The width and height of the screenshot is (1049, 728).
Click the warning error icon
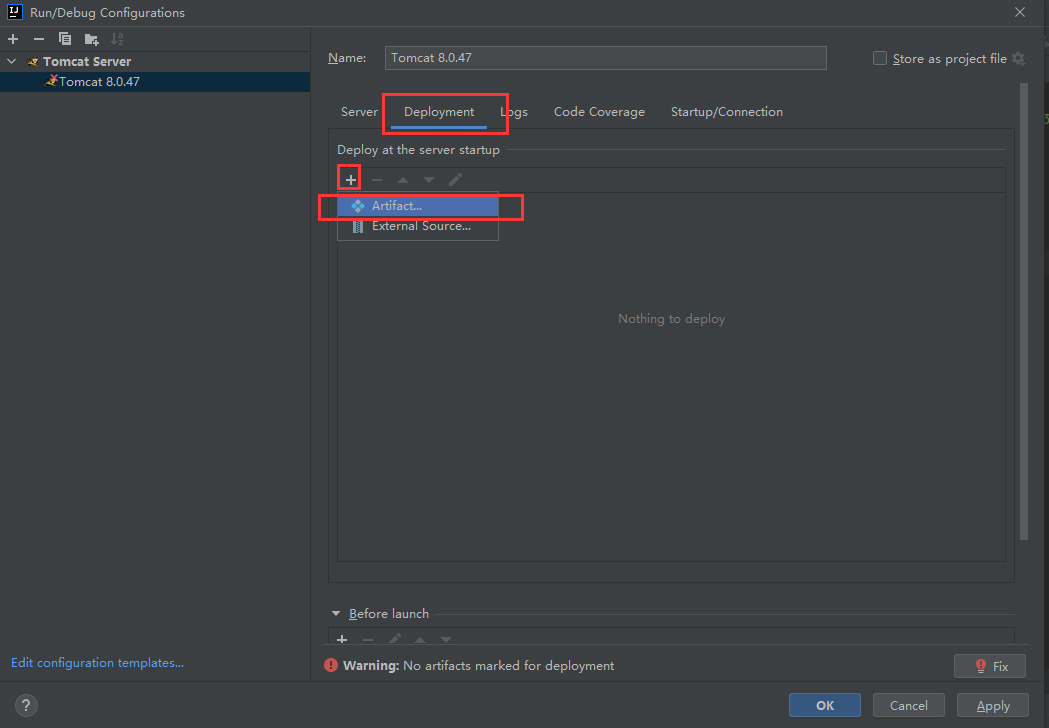pos(331,665)
